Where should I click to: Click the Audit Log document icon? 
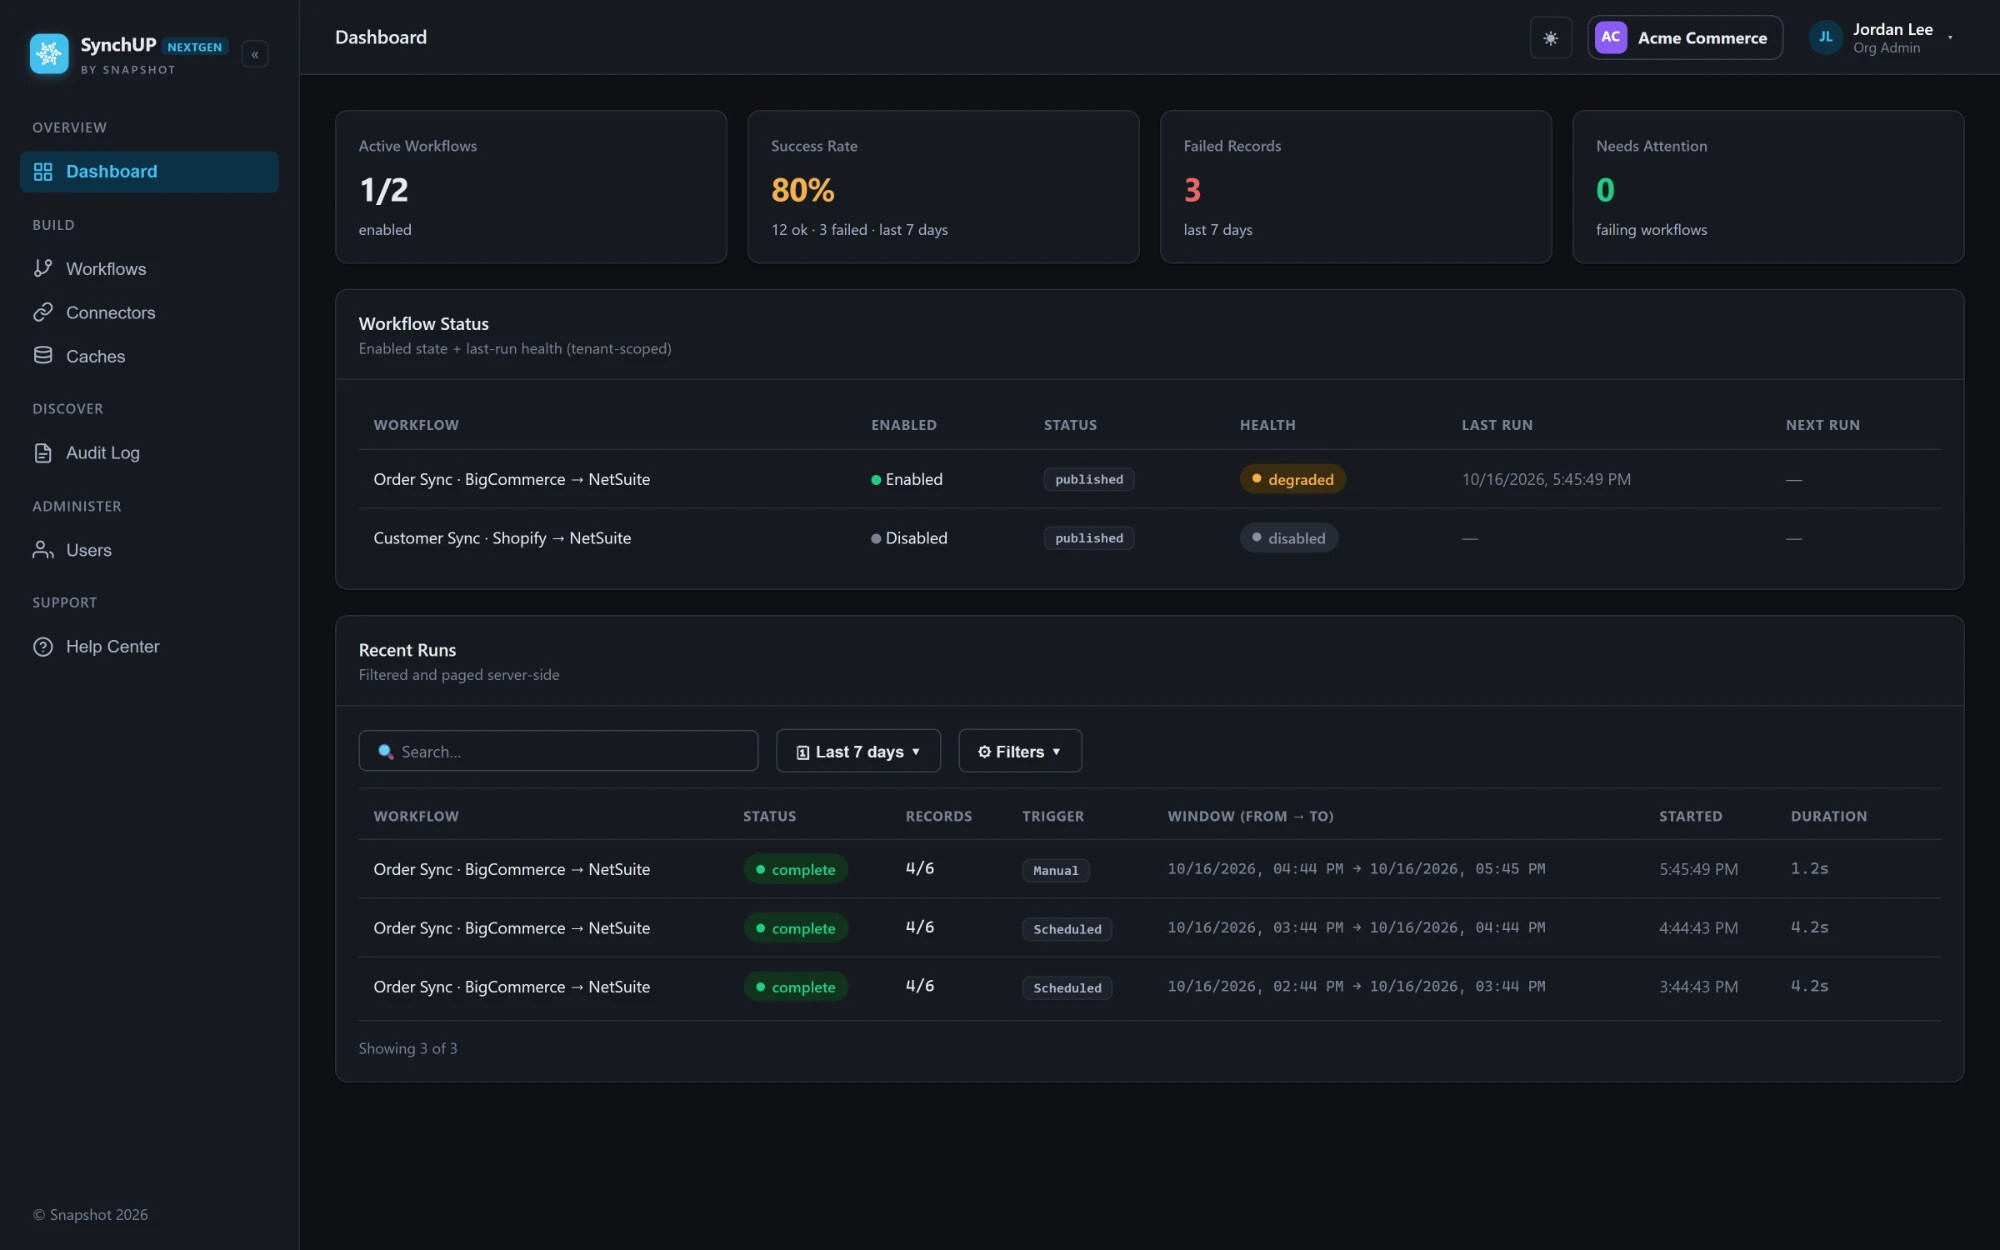click(43, 453)
